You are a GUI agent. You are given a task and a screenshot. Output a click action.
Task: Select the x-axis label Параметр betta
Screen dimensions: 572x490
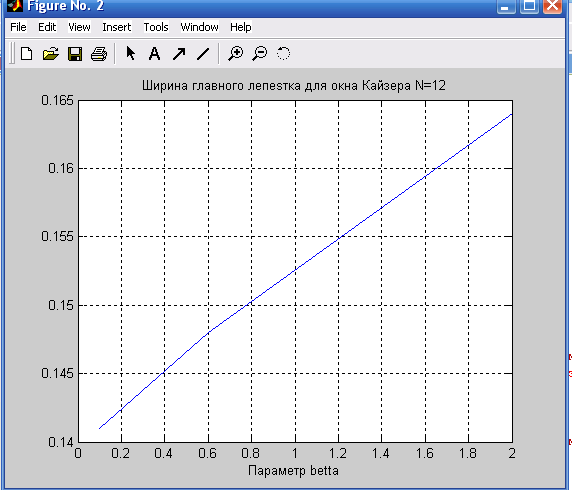[x=293, y=471]
